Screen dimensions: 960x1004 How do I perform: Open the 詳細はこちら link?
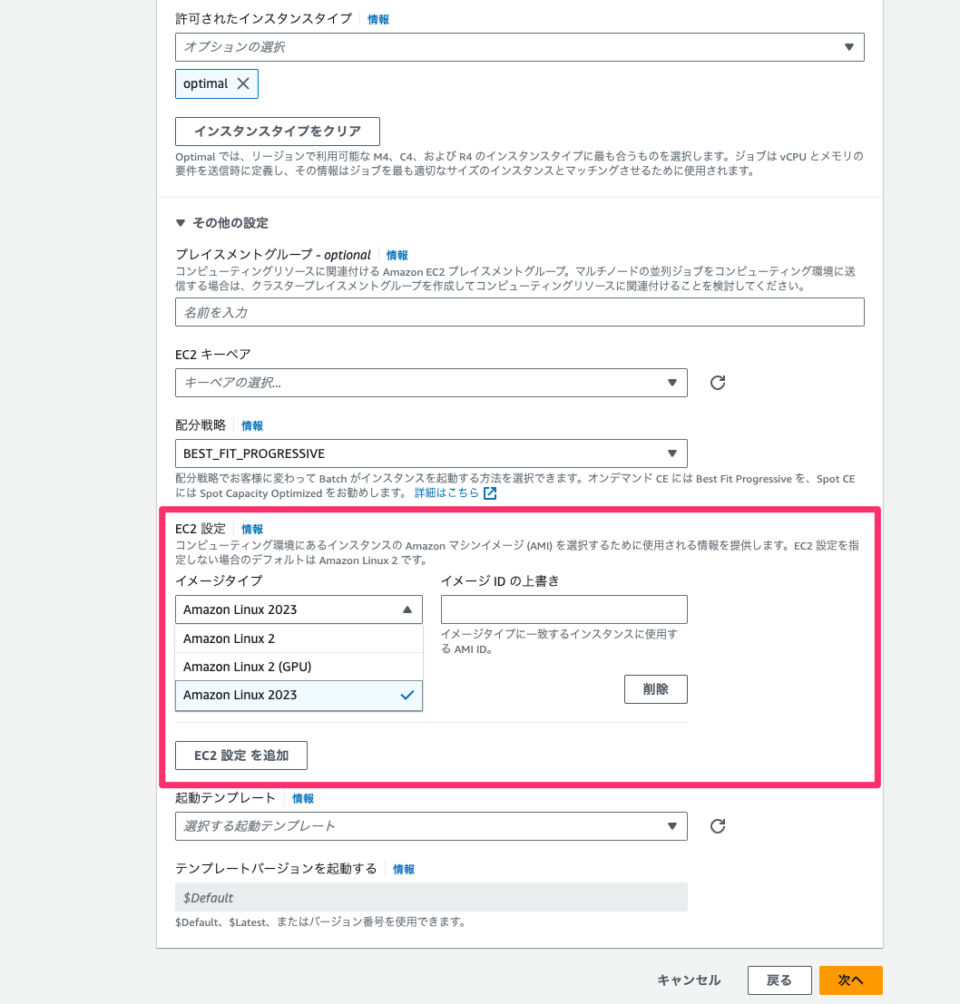click(x=446, y=493)
